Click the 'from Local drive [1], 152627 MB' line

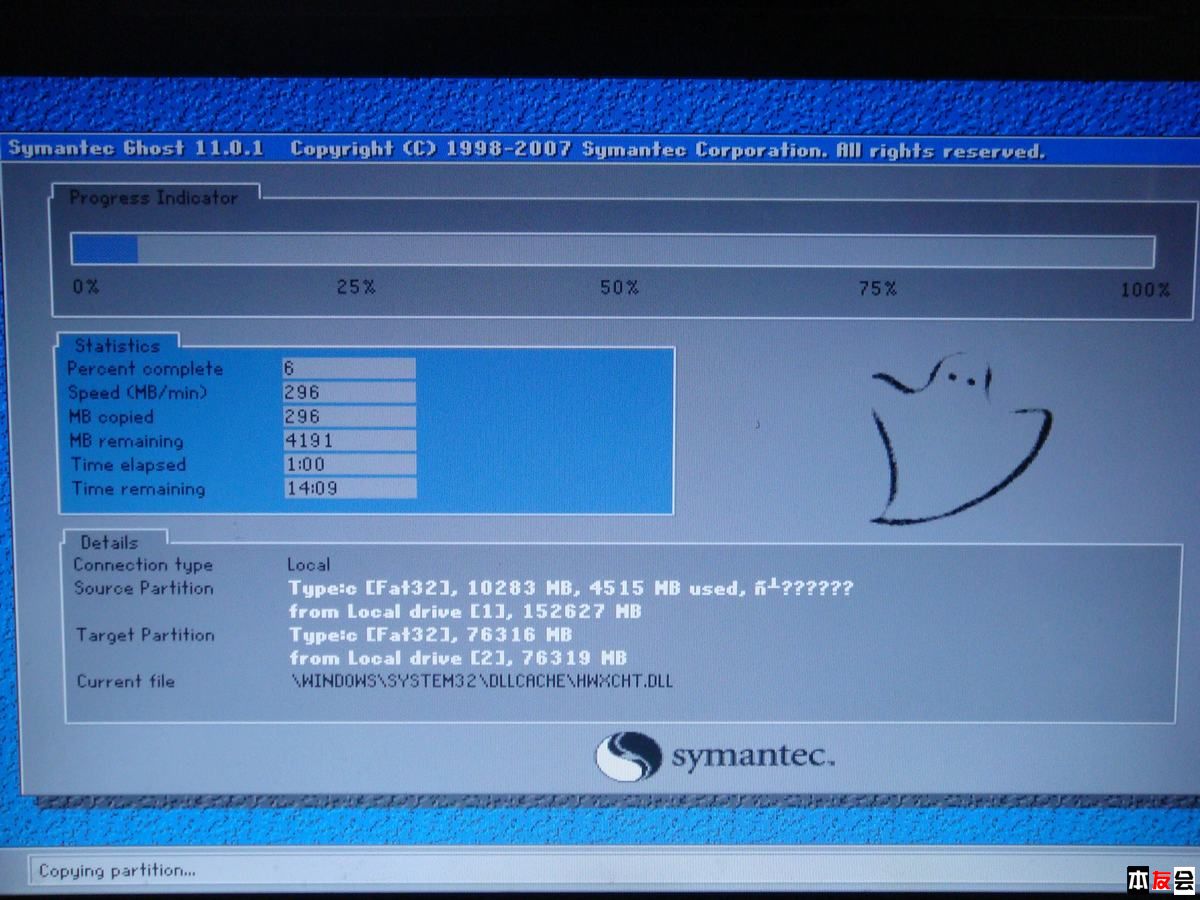pyautogui.click(x=465, y=611)
